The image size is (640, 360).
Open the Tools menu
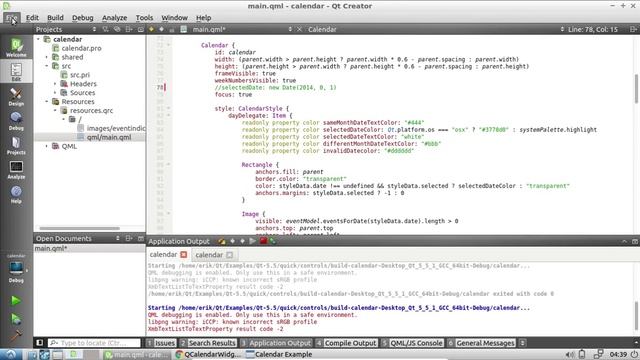(144, 18)
